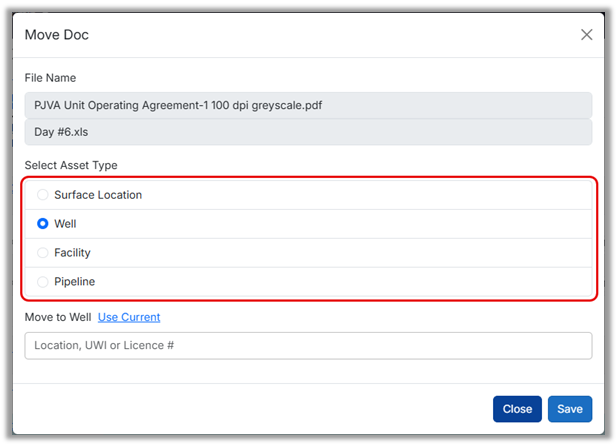Click the 'File Name' field label
616x448 pixels.
click(50, 78)
